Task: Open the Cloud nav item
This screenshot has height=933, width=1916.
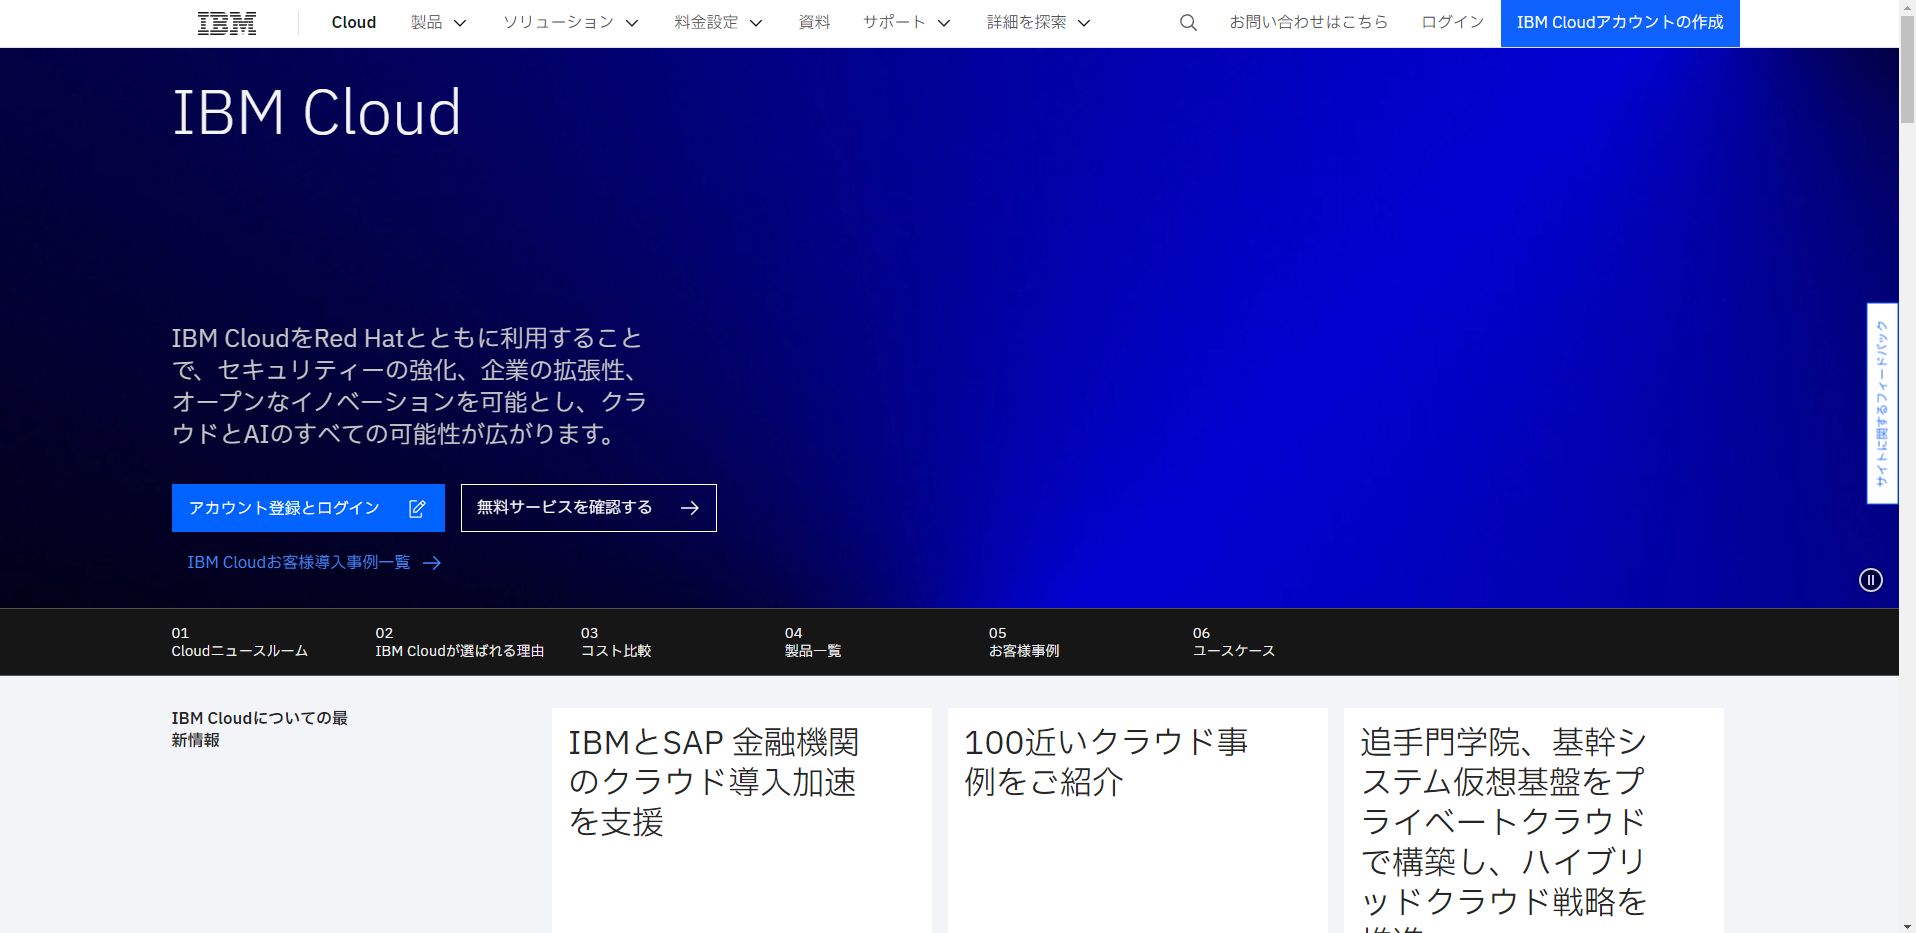Action: (x=354, y=23)
